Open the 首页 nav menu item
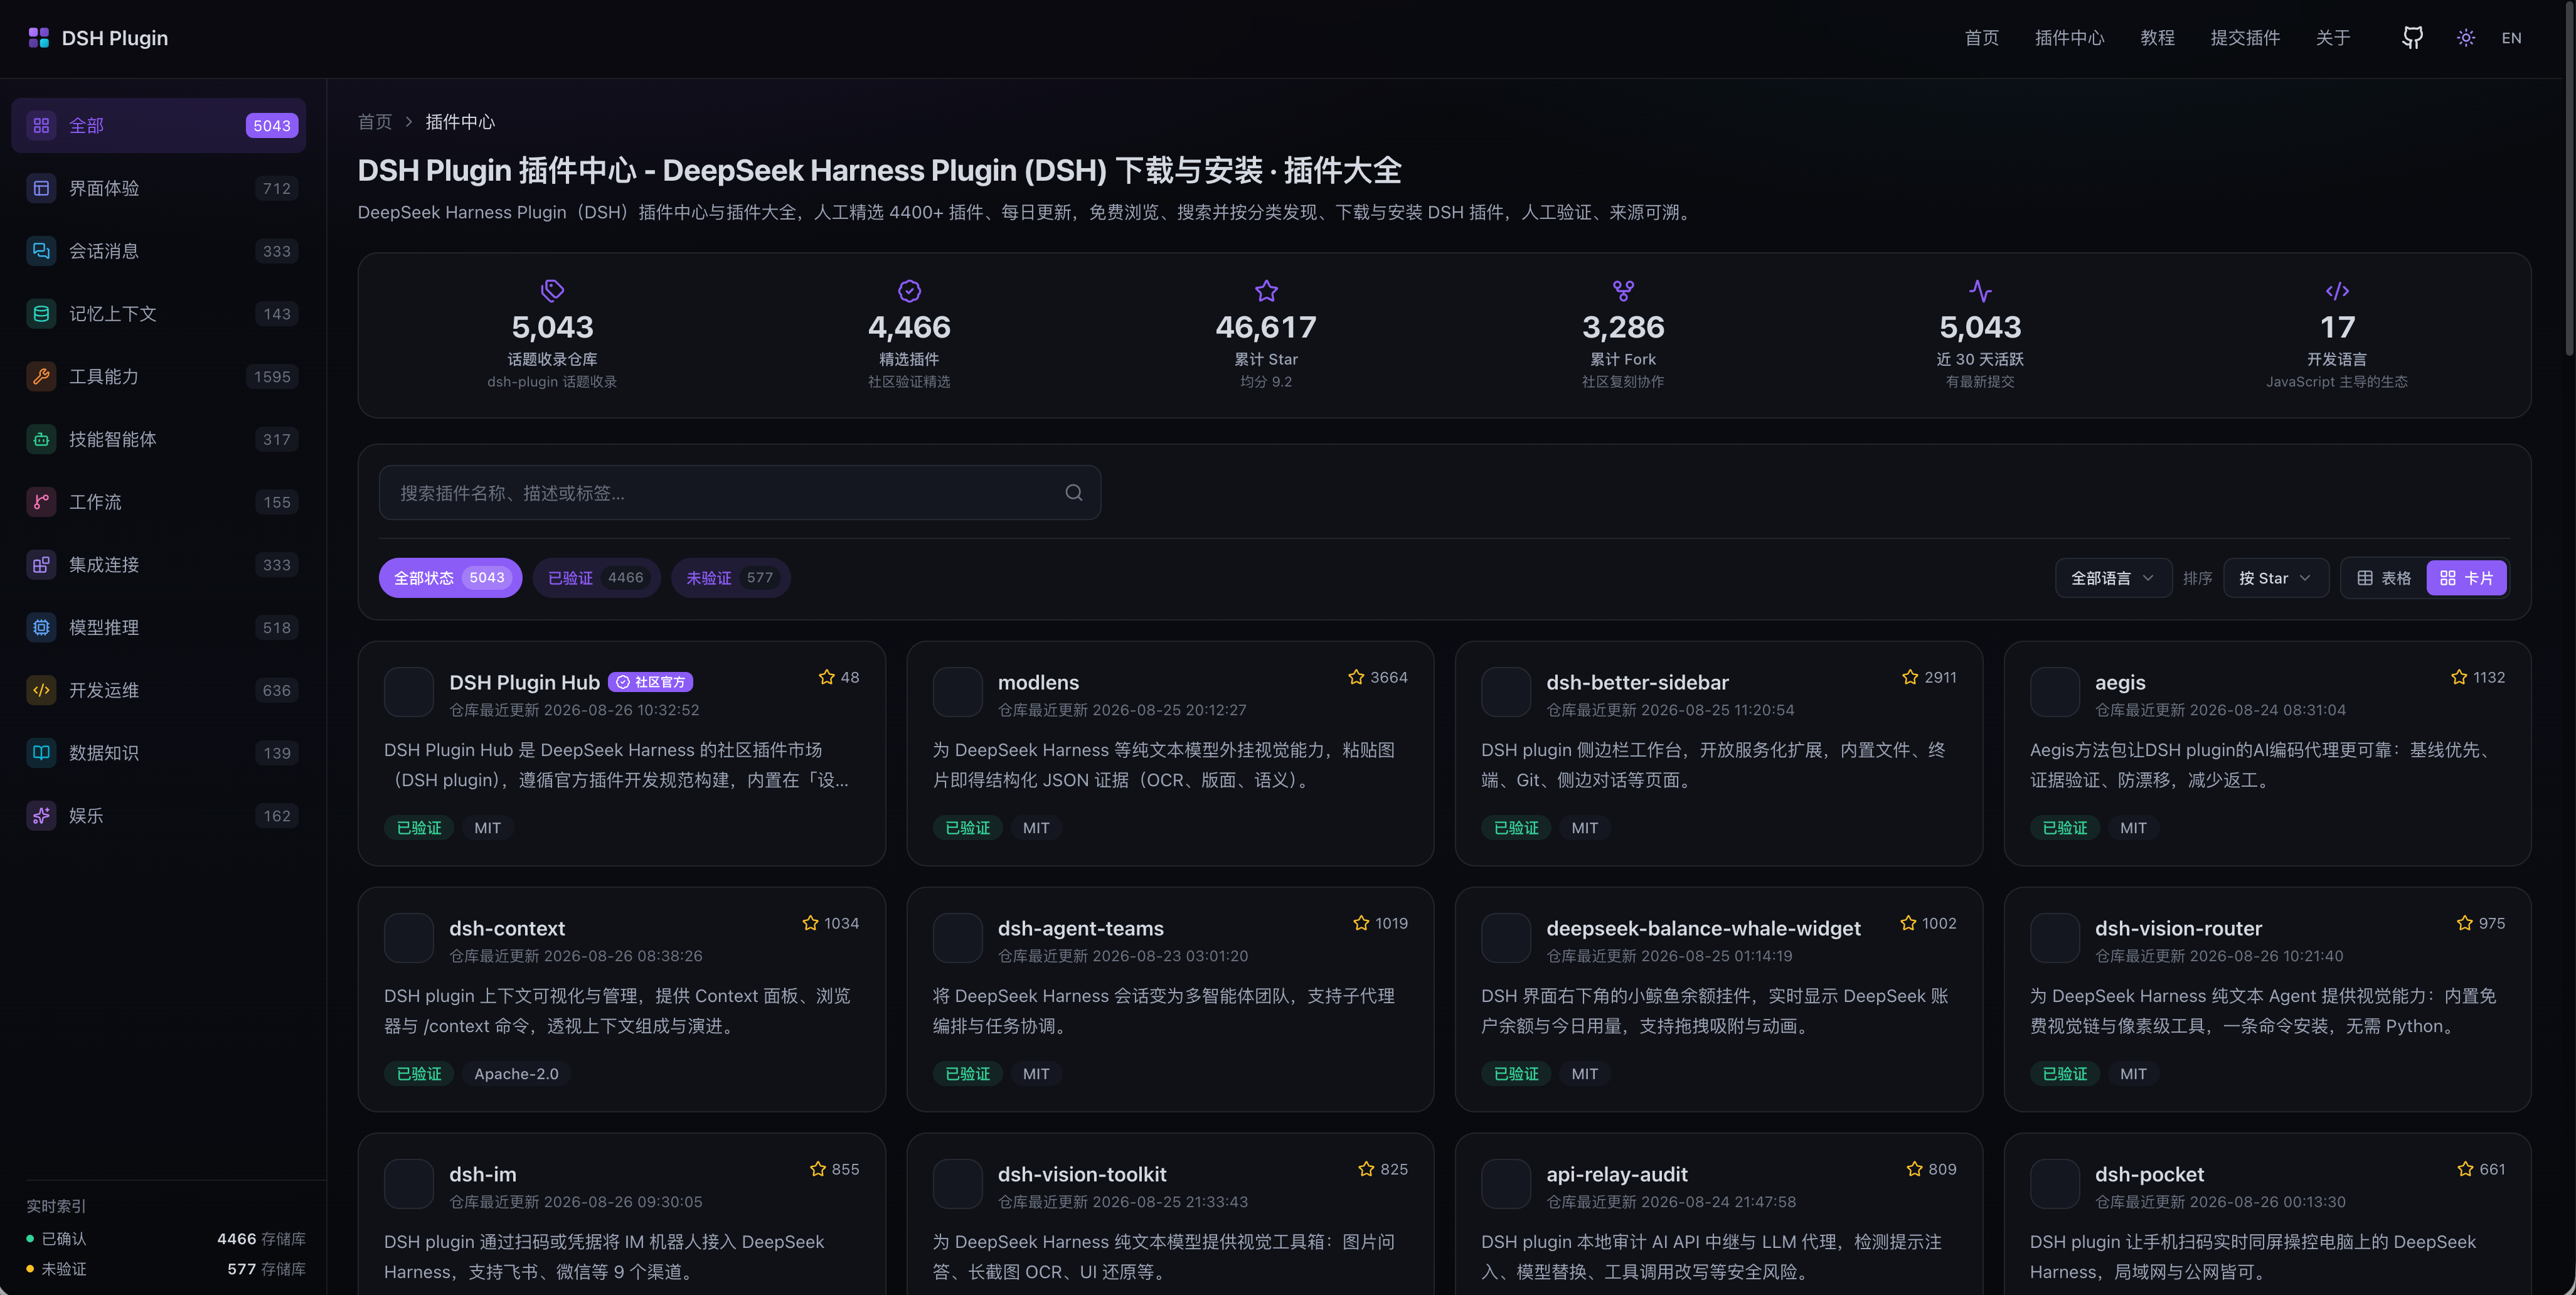The height and width of the screenshot is (1295, 2576). [1981, 38]
